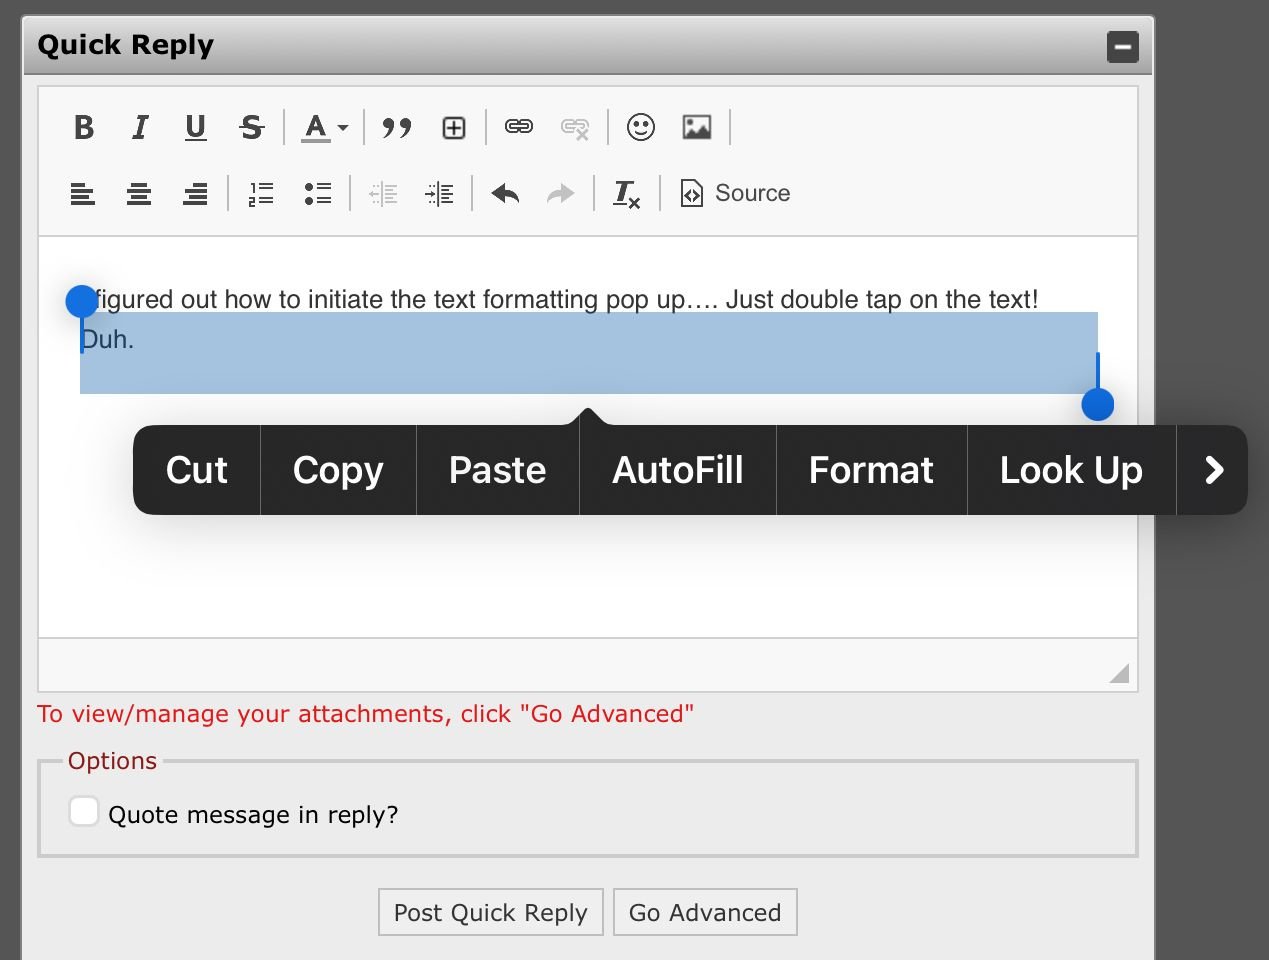The height and width of the screenshot is (960, 1269).
Task: Undo the last edit
Action: [x=505, y=194]
